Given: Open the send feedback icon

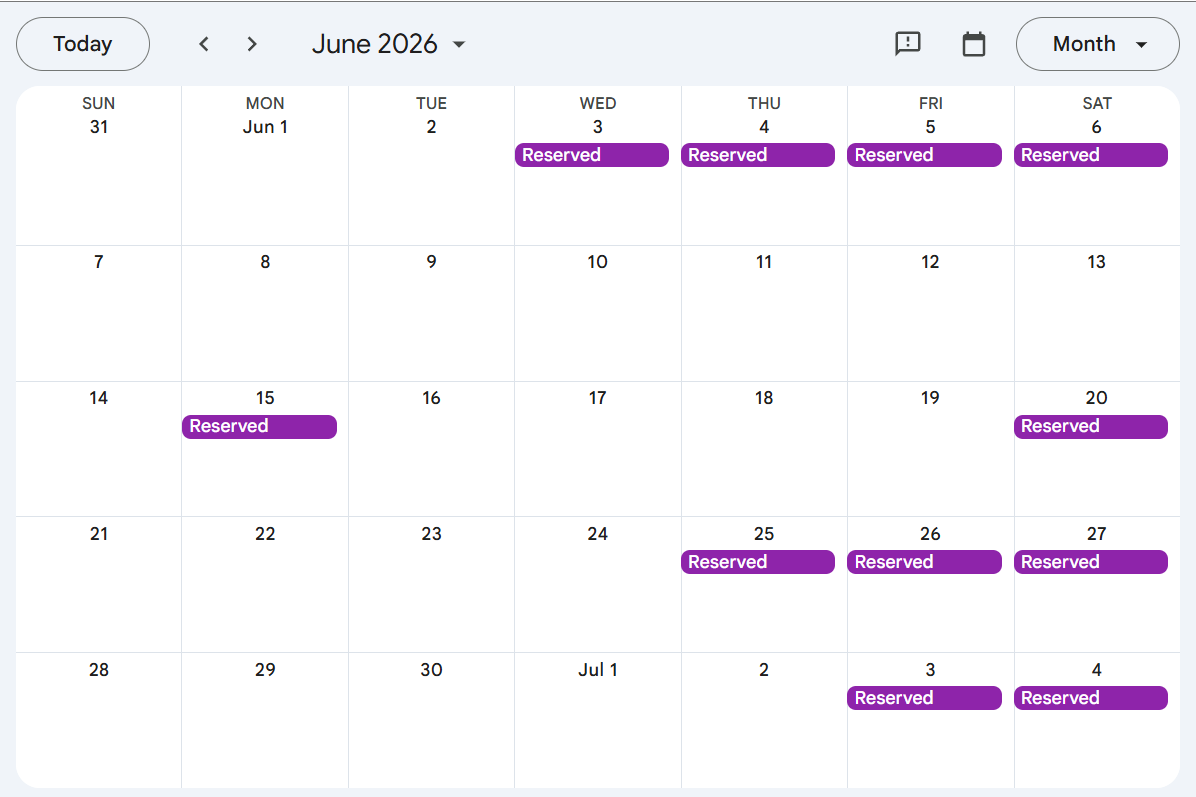Looking at the screenshot, I should pyautogui.click(x=907, y=44).
